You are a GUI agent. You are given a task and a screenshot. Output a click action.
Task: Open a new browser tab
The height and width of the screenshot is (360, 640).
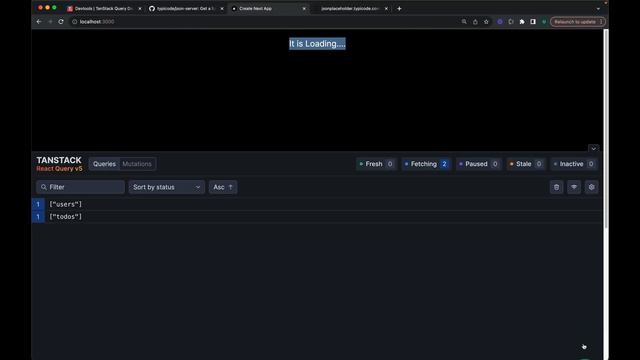click(x=399, y=9)
